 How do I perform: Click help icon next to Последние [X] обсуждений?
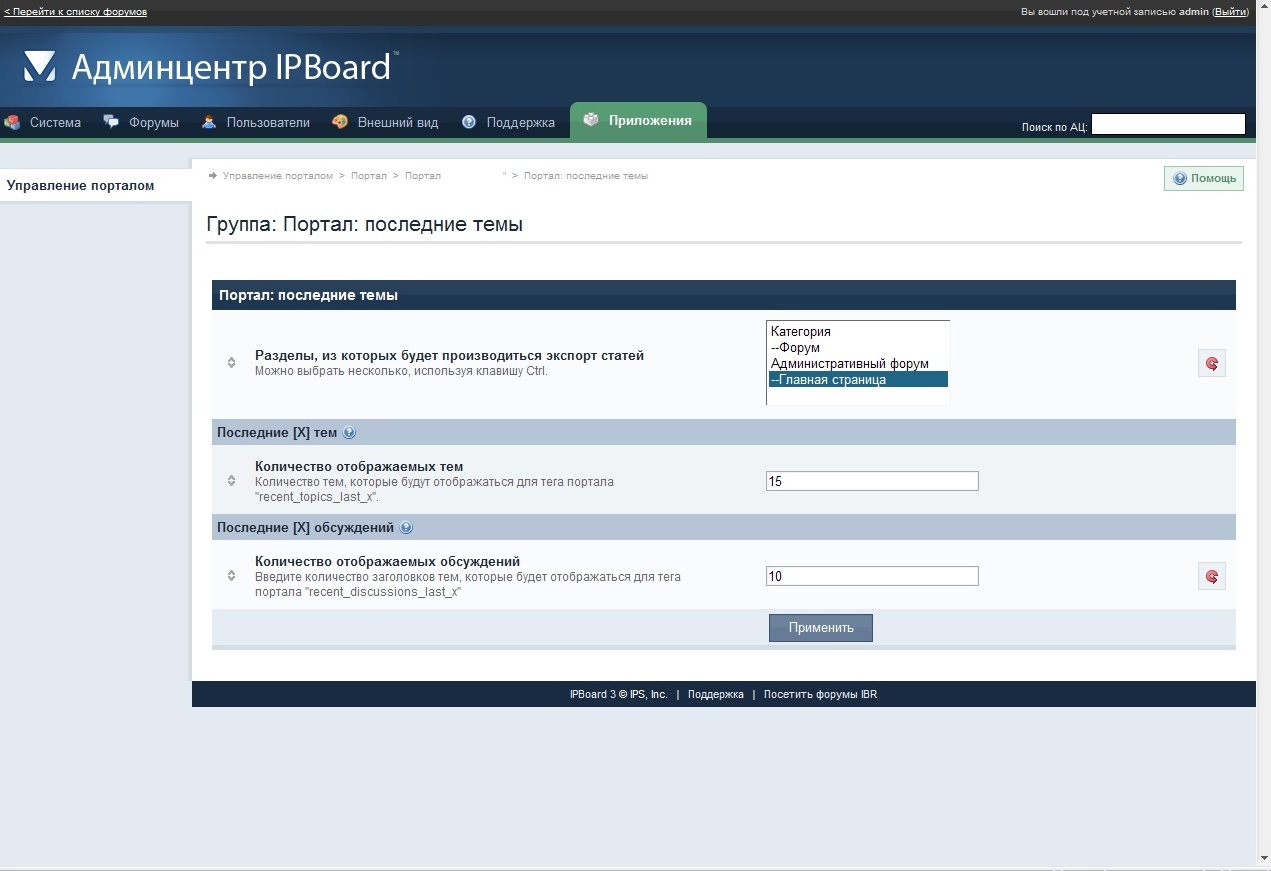[406, 528]
